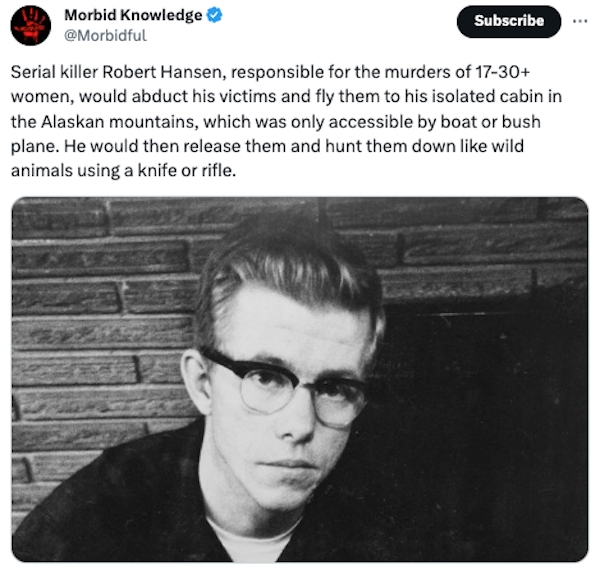600x574 pixels.
Task: Click the tweet line starting 'Serial killer Robert Hansen'
Action: click(270, 72)
